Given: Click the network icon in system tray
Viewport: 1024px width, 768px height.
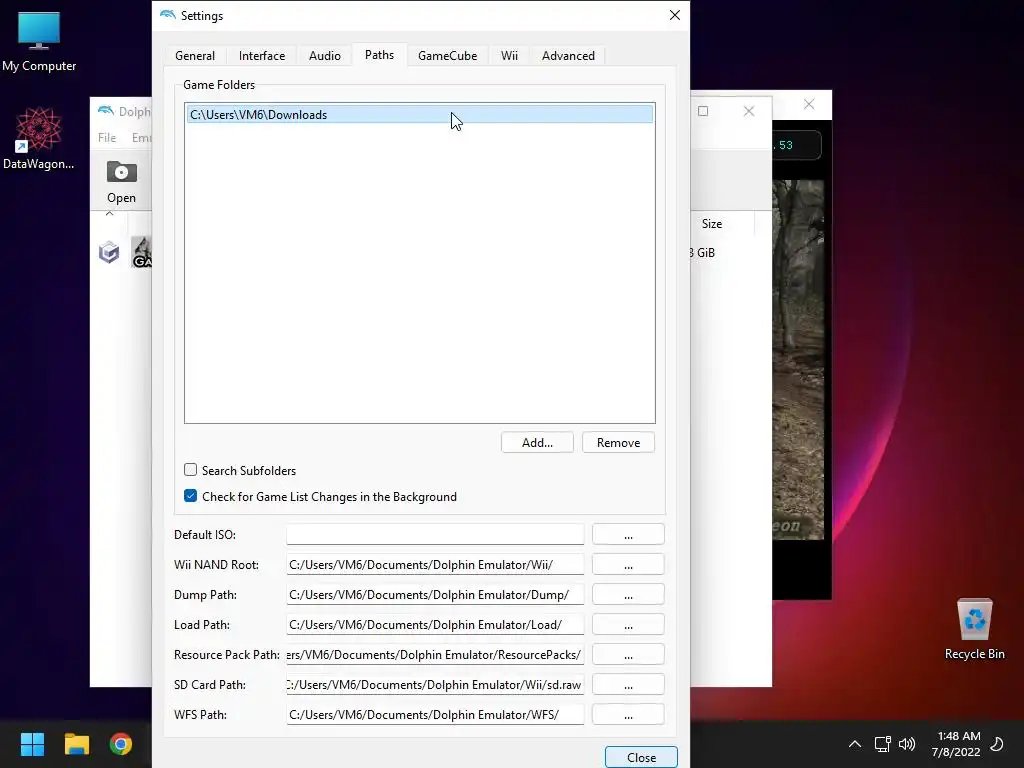Looking at the screenshot, I should [882, 744].
